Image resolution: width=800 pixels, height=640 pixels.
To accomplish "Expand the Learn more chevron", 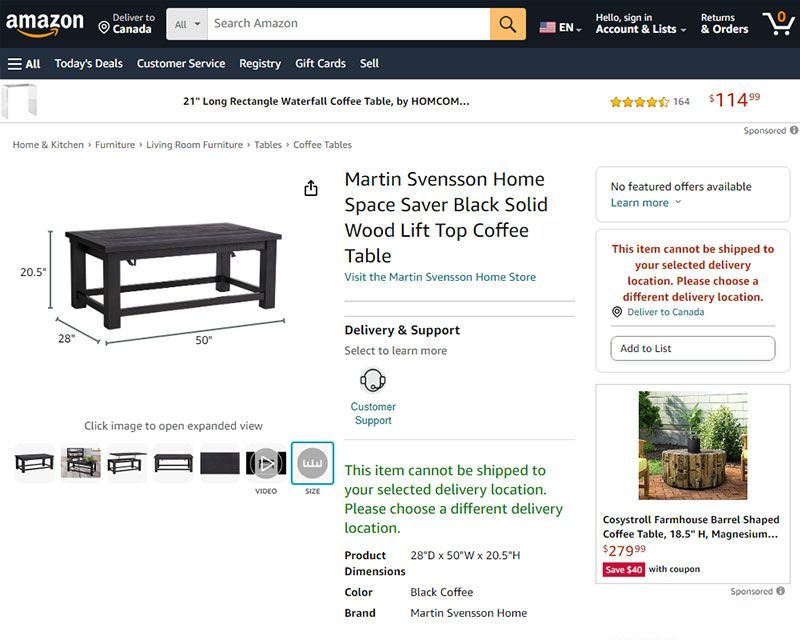I will point(678,202).
